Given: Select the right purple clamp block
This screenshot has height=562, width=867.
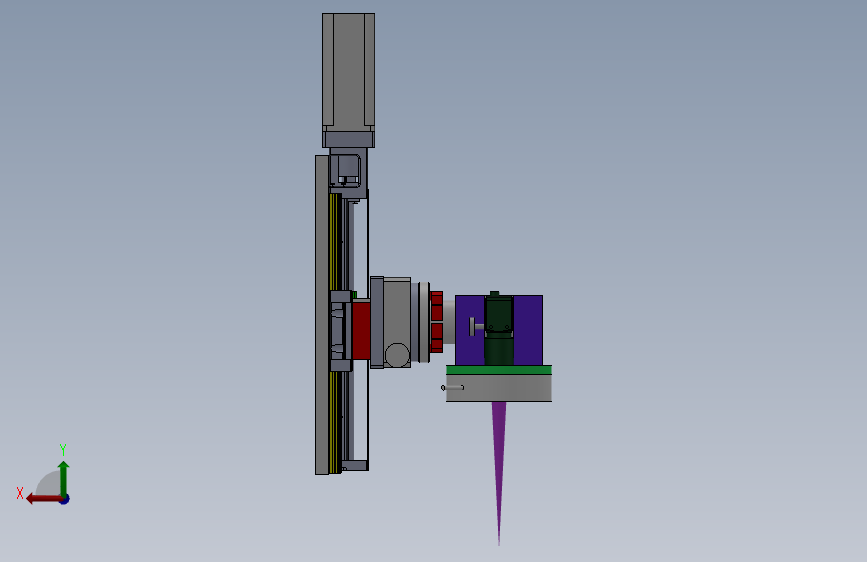Looking at the screenshot, I should pyautogui.click(x=528, y=330).
